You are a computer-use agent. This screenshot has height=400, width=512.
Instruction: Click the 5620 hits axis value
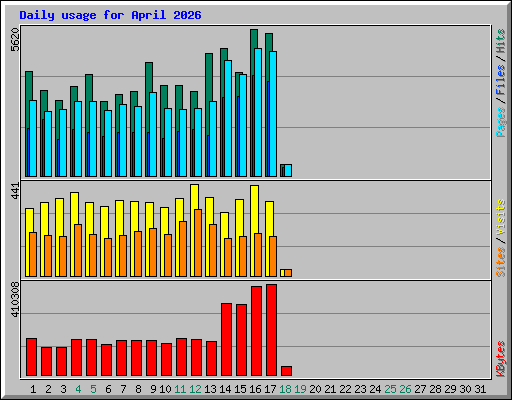15,40
